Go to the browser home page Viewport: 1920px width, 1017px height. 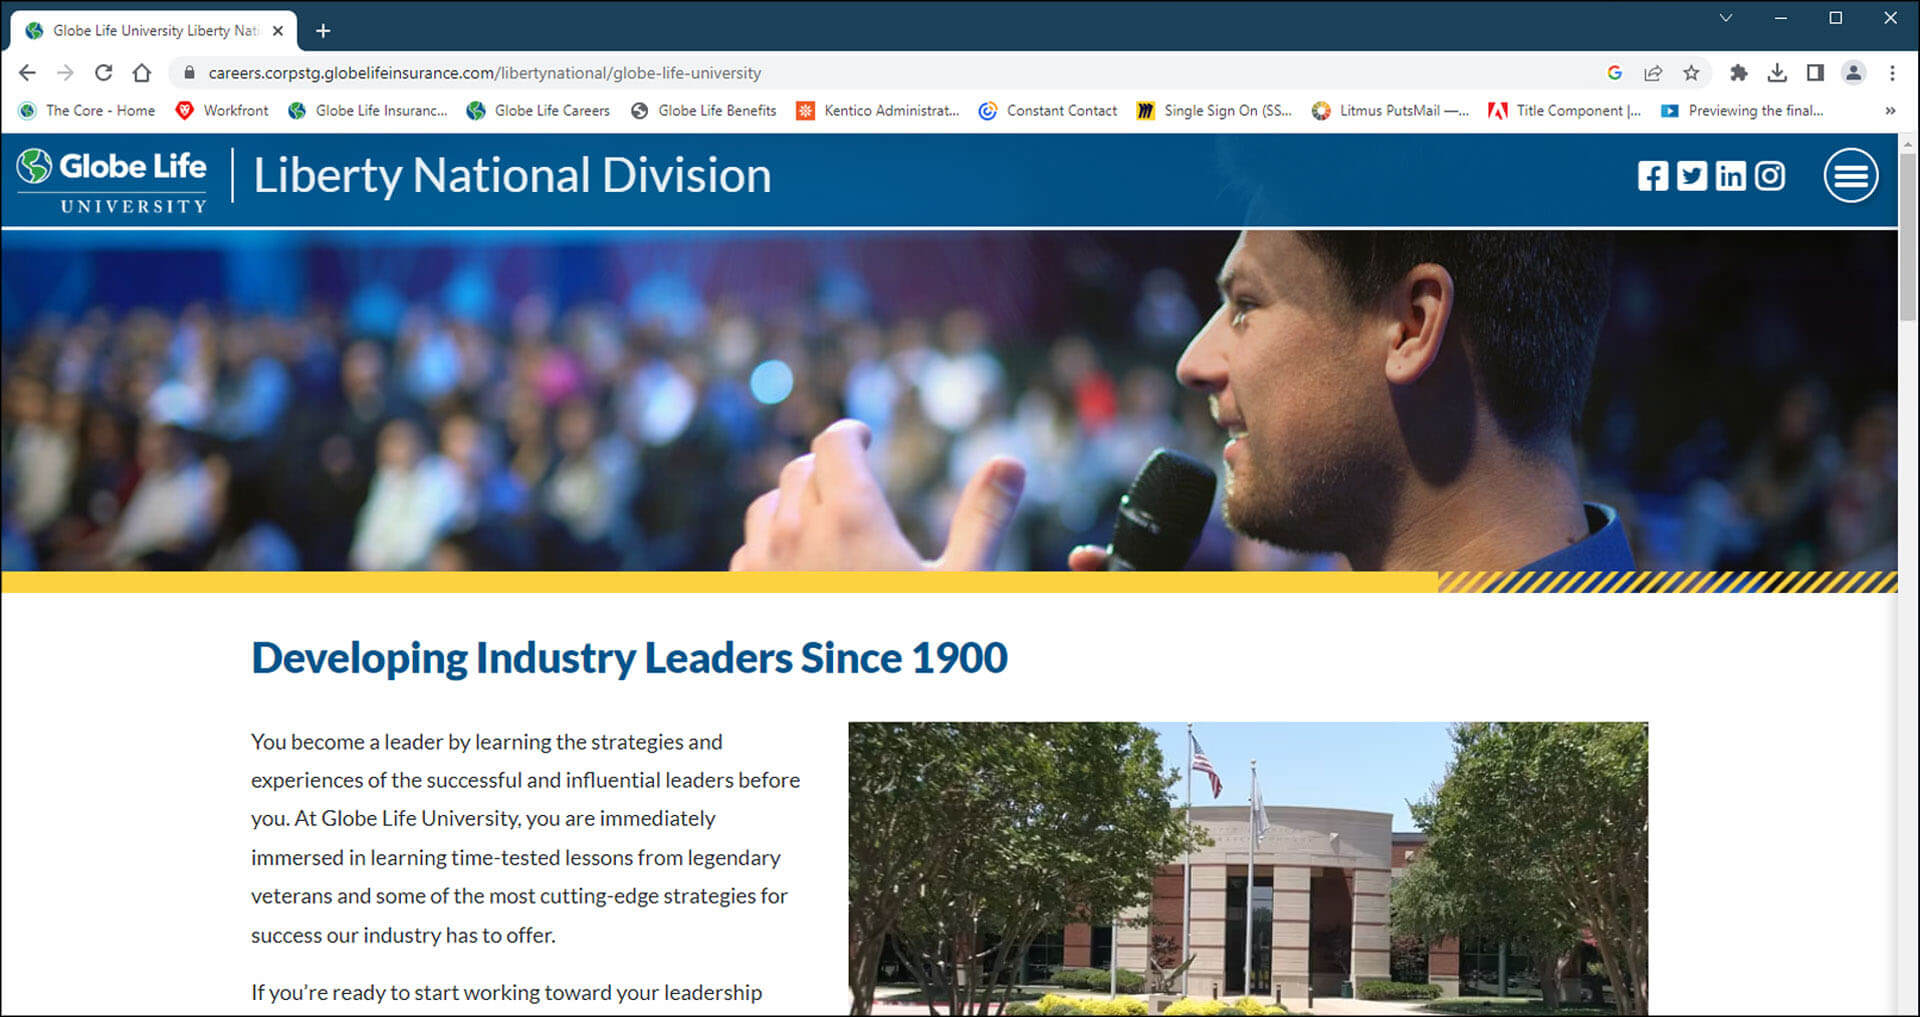142,73
